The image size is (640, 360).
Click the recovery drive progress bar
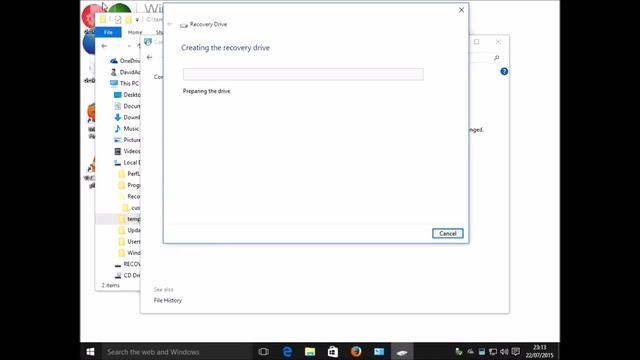point(303,74)
